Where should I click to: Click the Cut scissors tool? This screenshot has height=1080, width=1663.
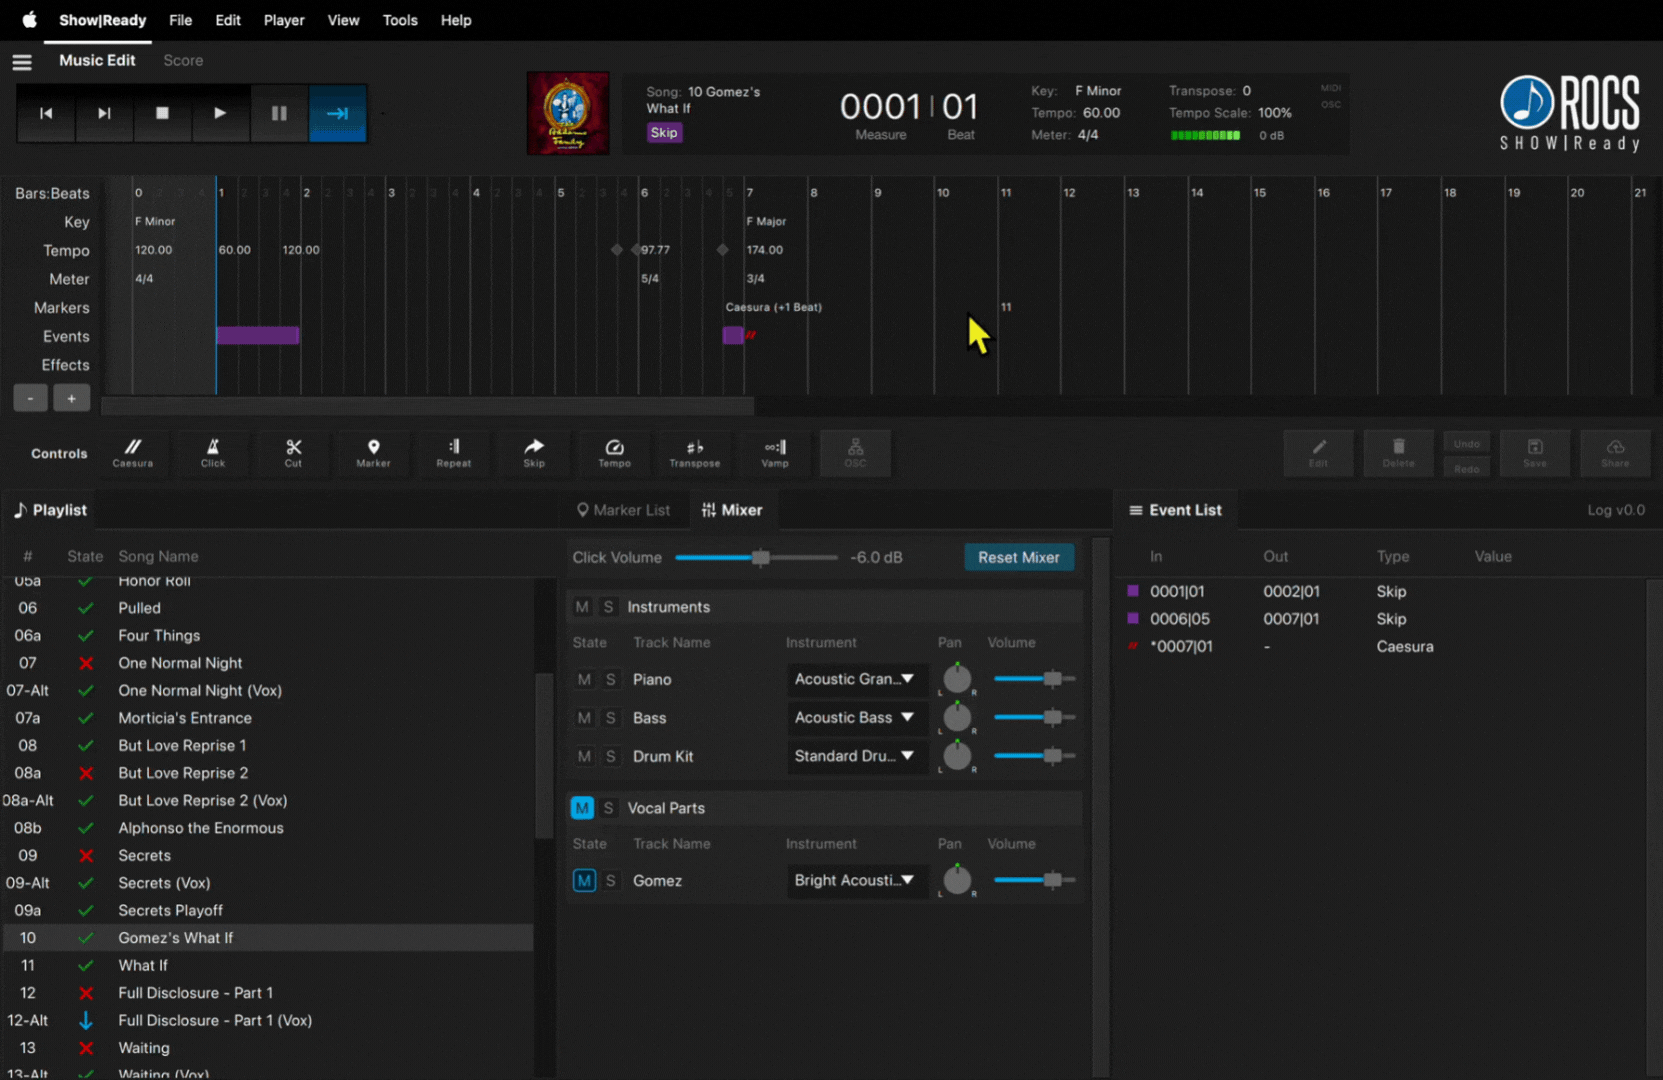click(x=293, y=452)
